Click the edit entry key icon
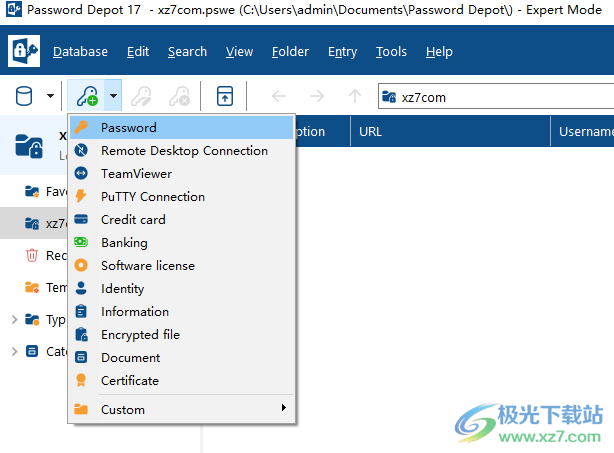614x453 pixels. pyautogui.click(x=141, y=96)
